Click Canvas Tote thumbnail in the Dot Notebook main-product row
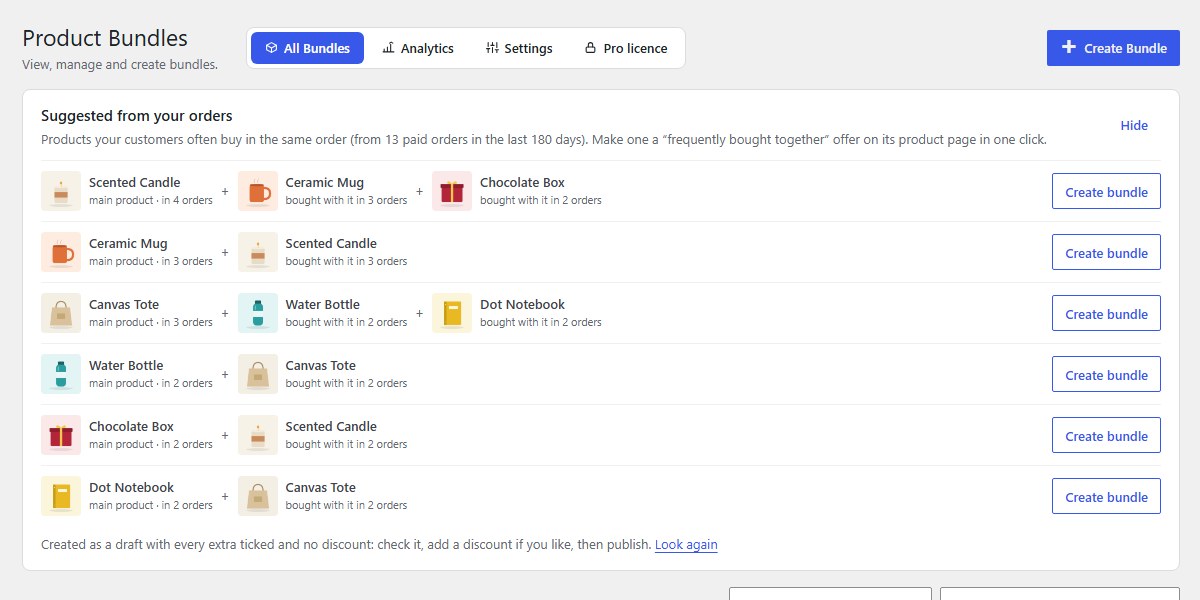 (258, 496)
